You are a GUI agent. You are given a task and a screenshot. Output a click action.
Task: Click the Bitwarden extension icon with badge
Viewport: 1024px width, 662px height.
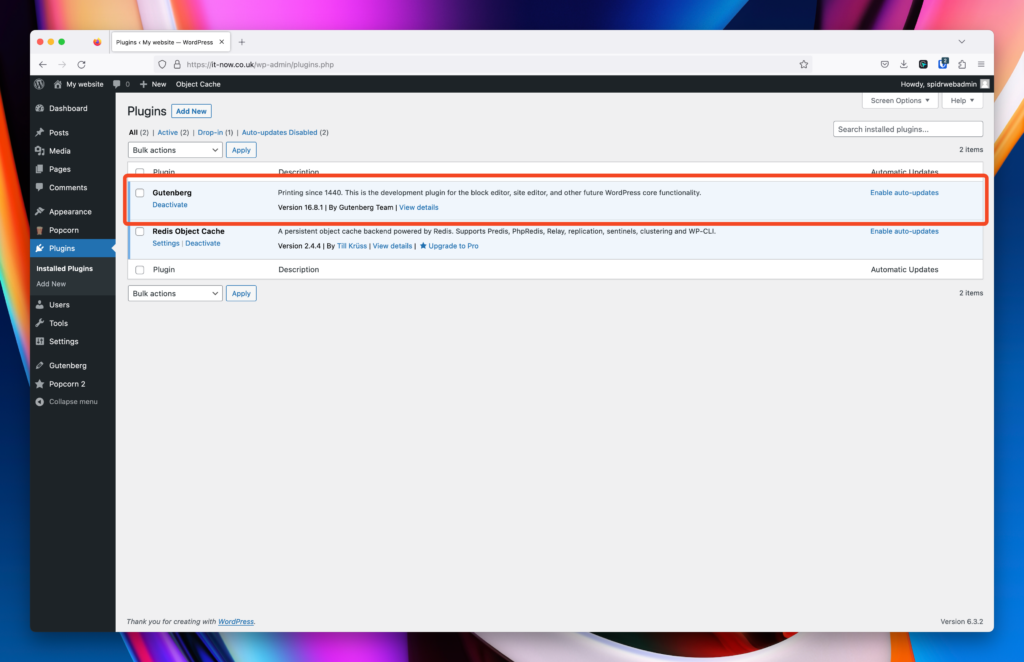(943, 64)
